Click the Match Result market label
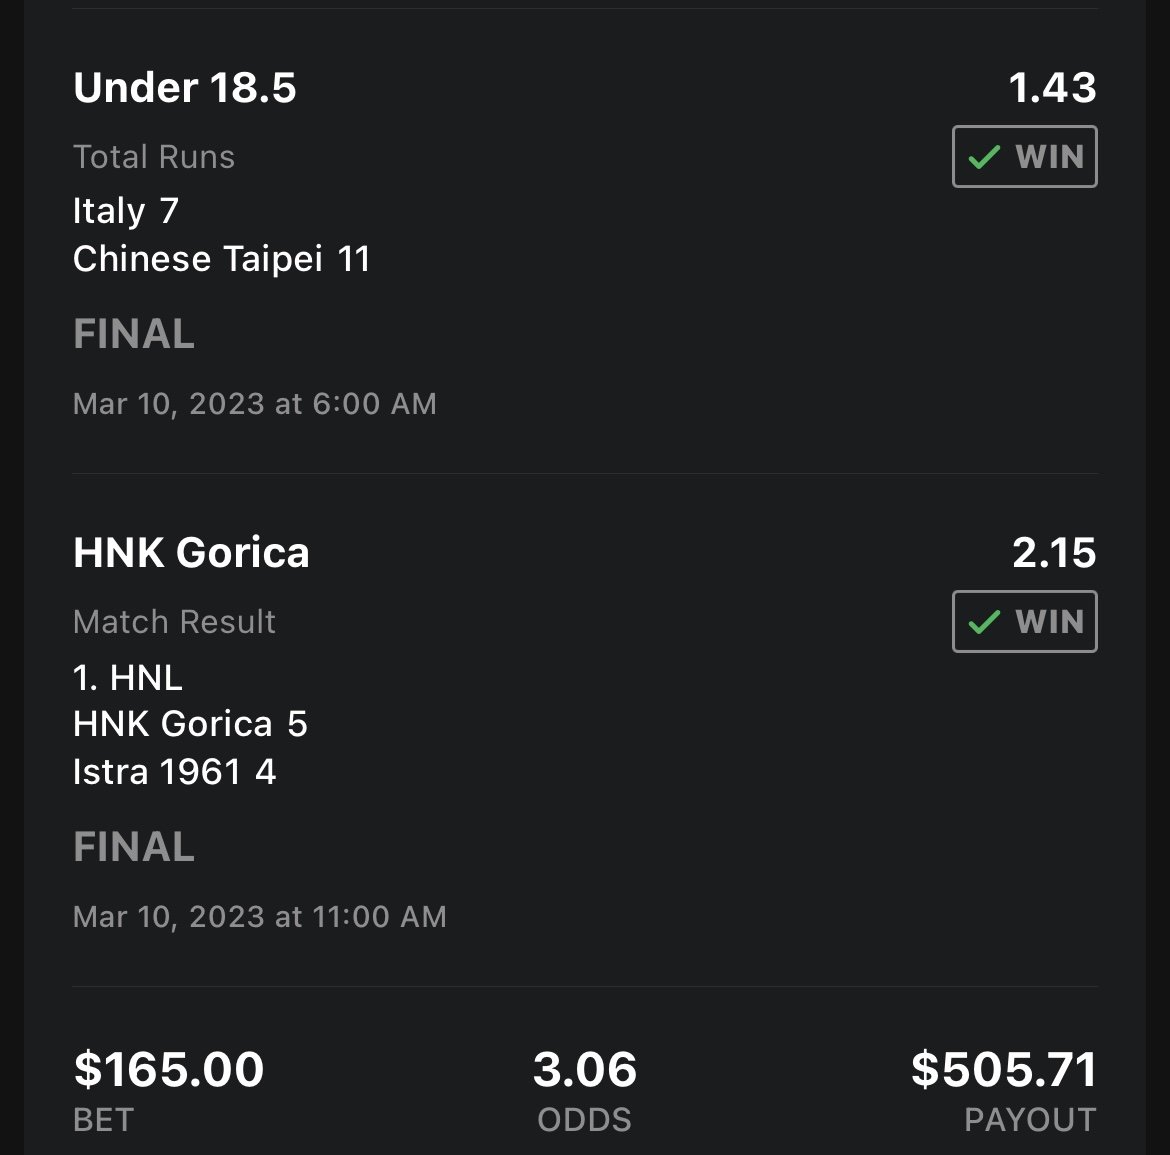This screenshot has height=1155, width=1170. point(174,622)
